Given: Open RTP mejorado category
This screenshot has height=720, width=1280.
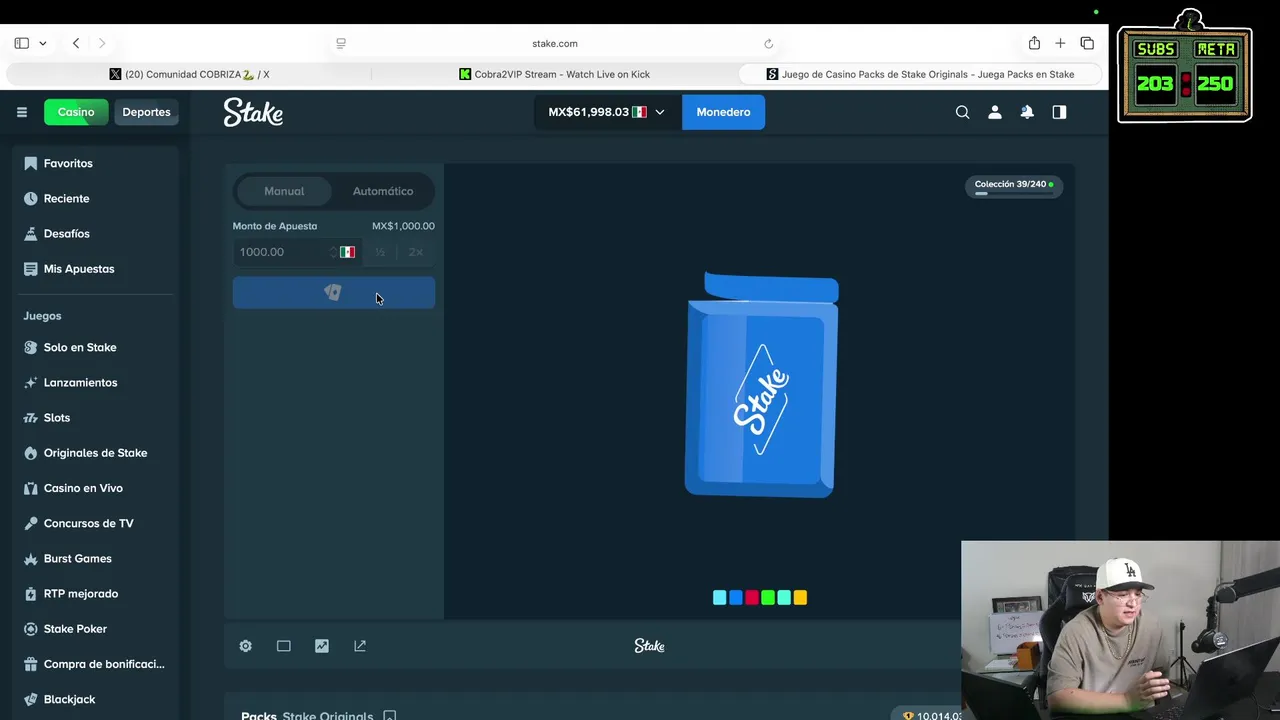Looking at the screenshot, I should click(x=97, y=593).
